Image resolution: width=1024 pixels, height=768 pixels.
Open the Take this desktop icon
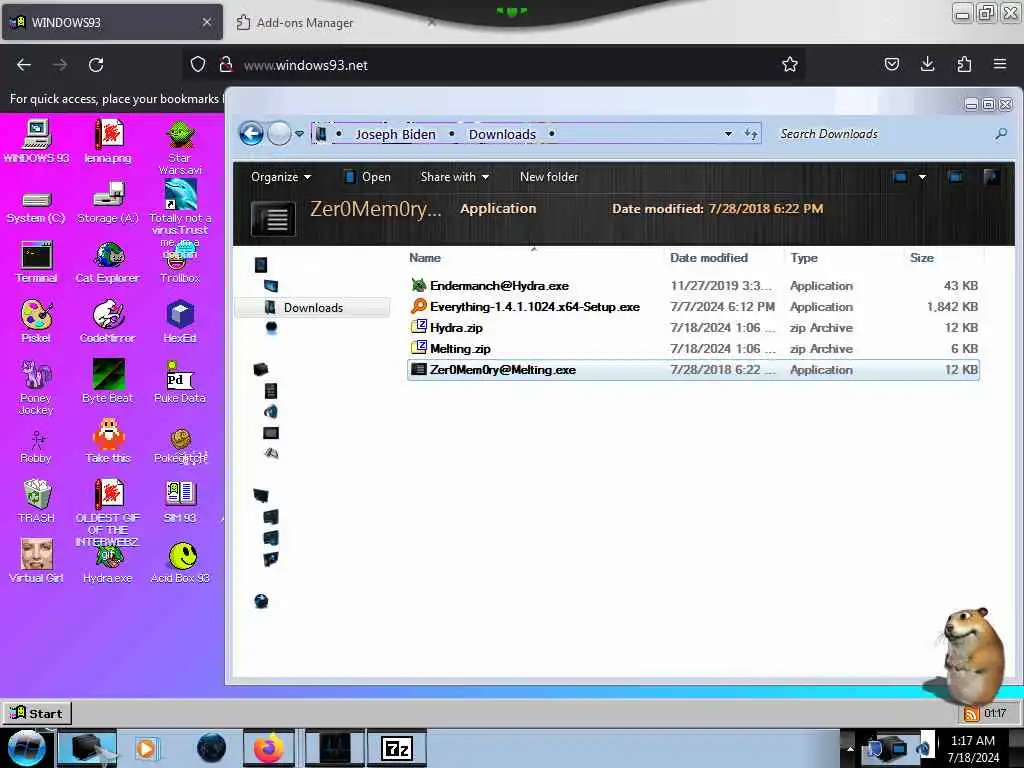pos(108,441)
